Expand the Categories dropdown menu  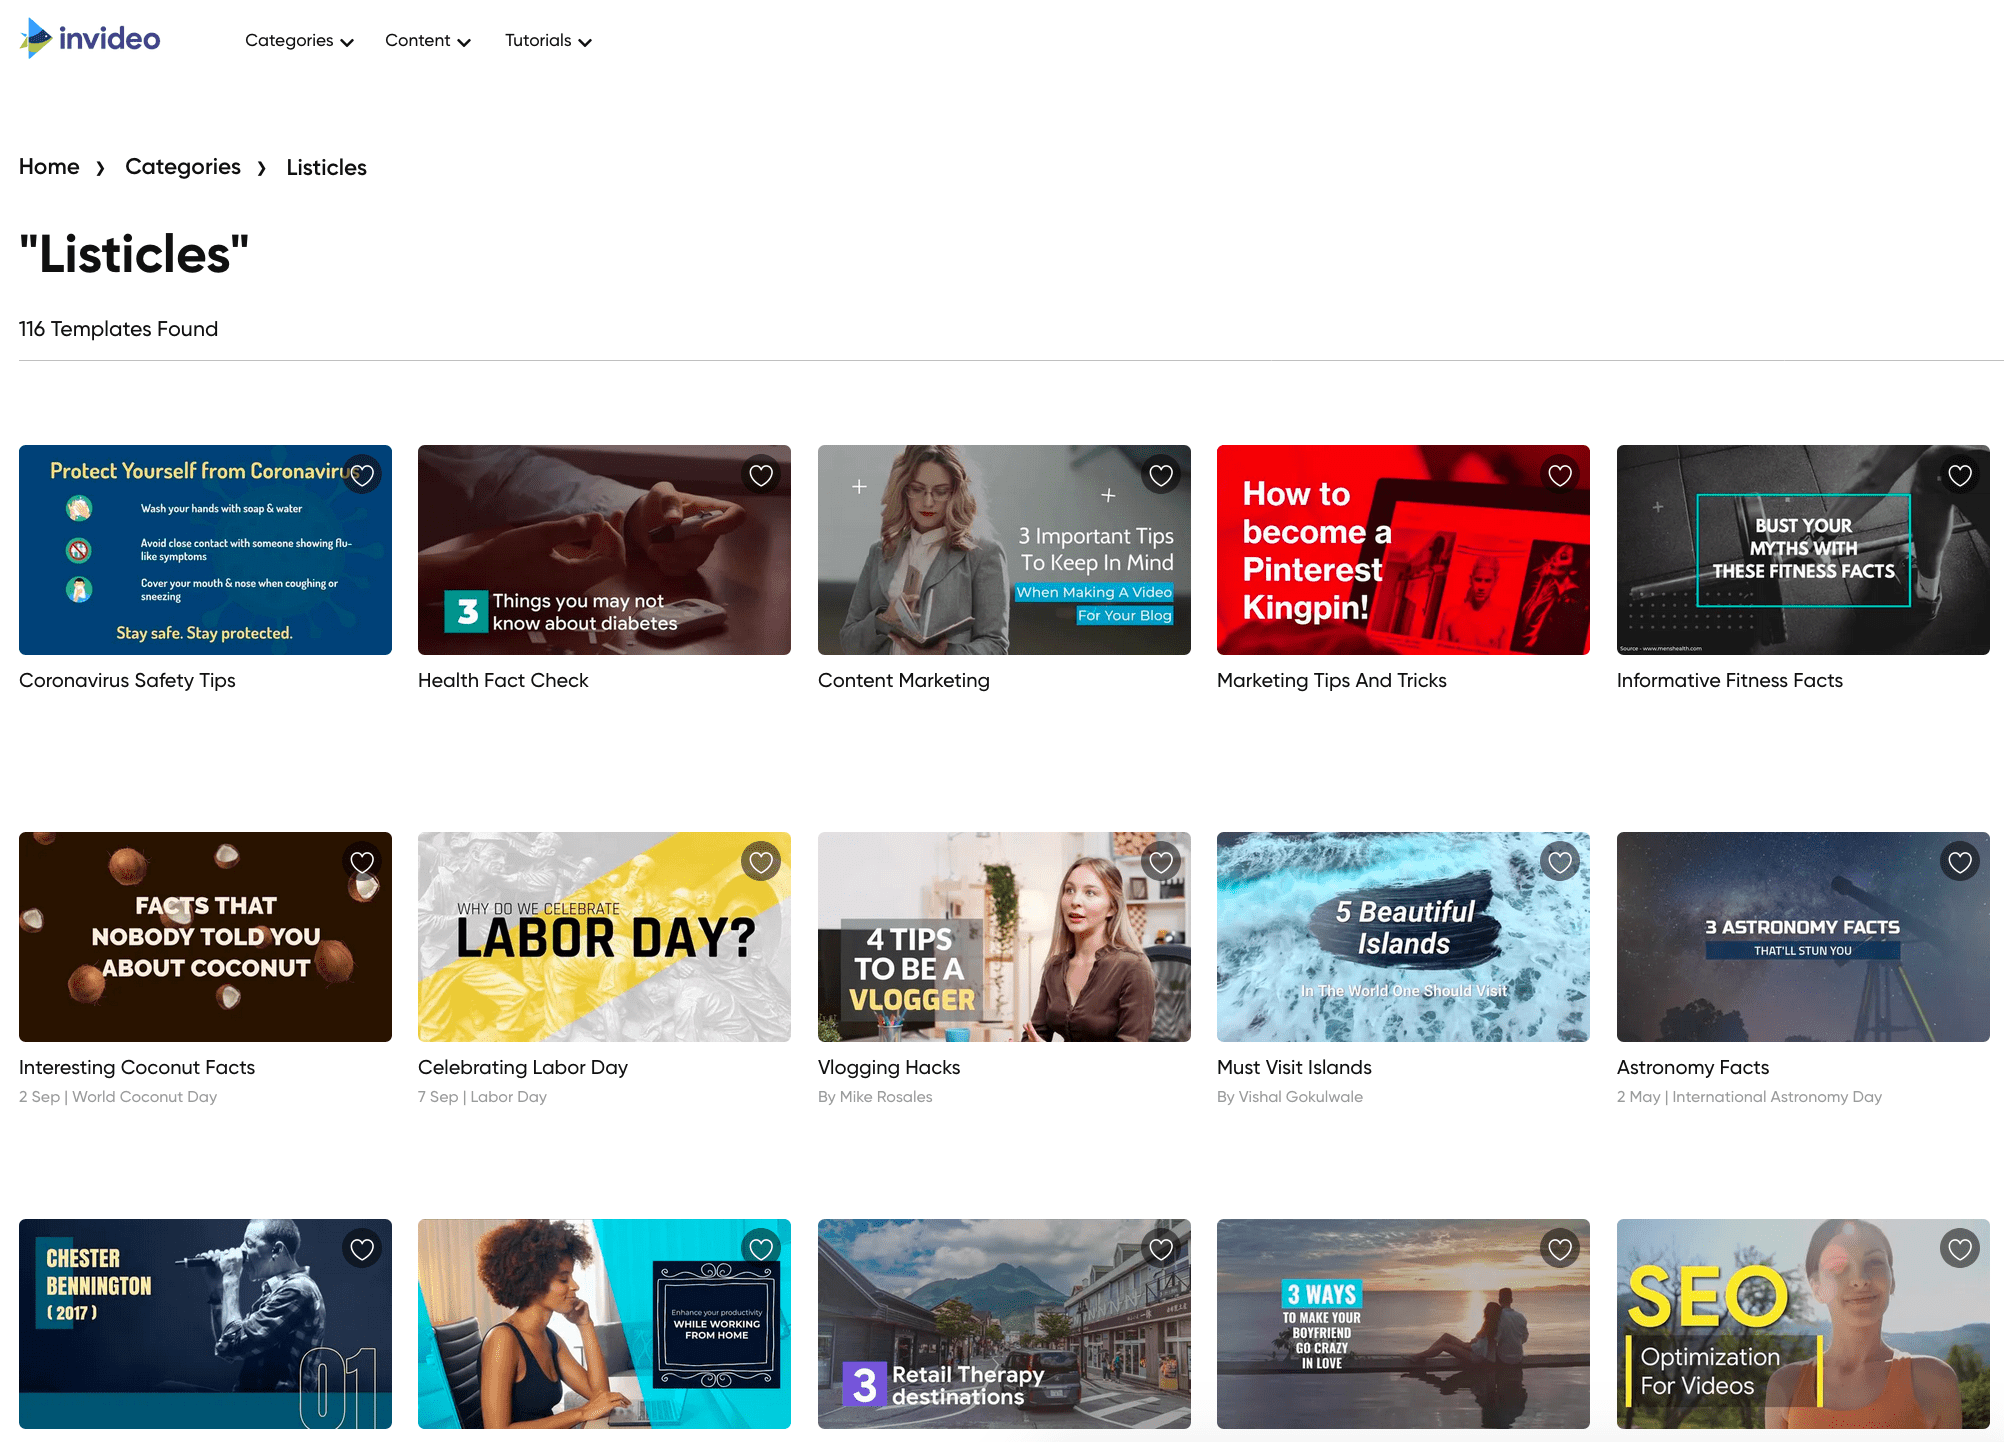[299, 41]
